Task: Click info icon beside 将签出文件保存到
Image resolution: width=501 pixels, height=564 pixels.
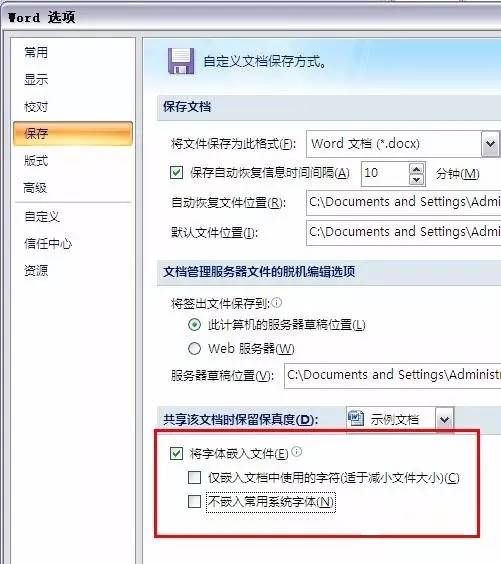Action: click(277, 303)
